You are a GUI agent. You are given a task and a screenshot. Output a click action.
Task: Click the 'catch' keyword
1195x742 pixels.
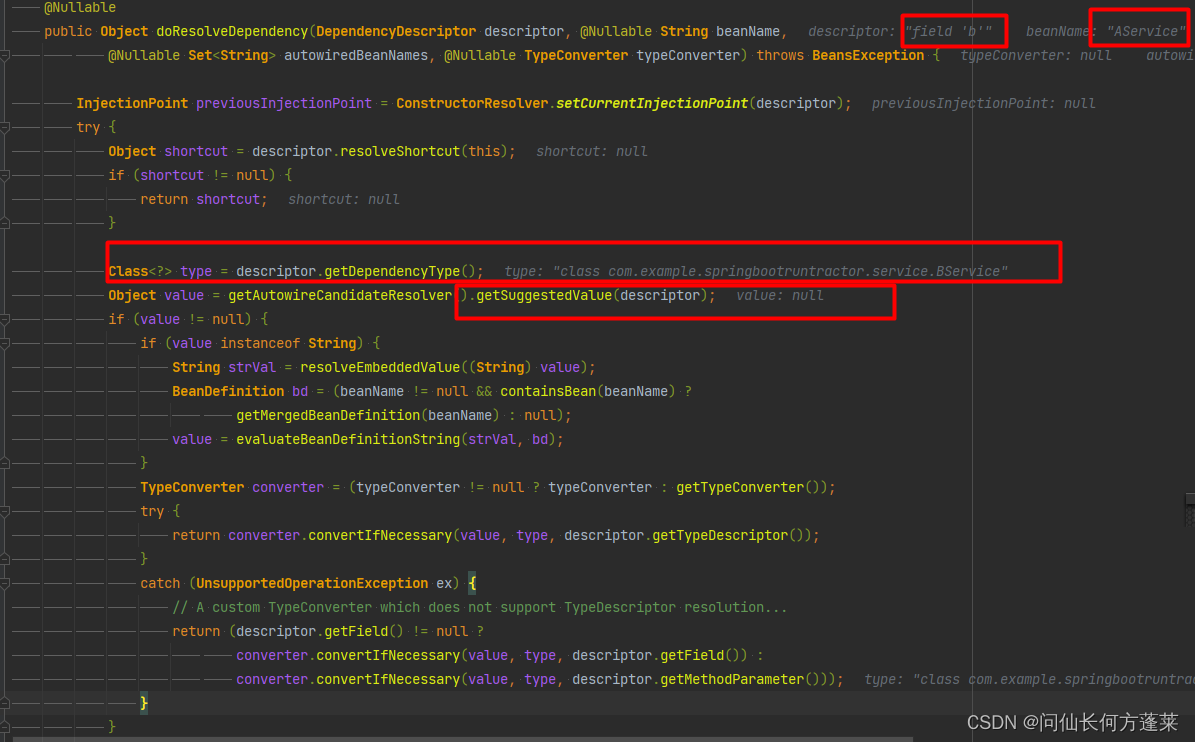point(160,584)
